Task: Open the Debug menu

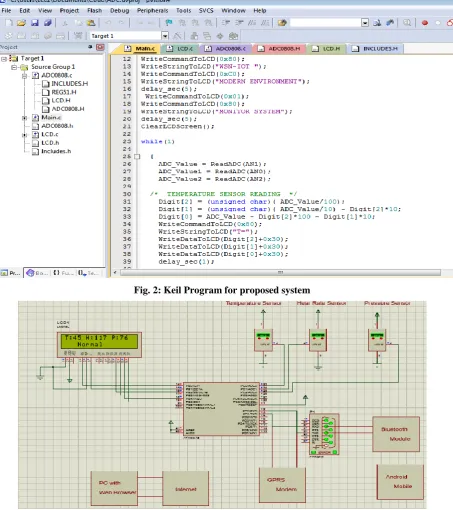Action: point(119,11)
